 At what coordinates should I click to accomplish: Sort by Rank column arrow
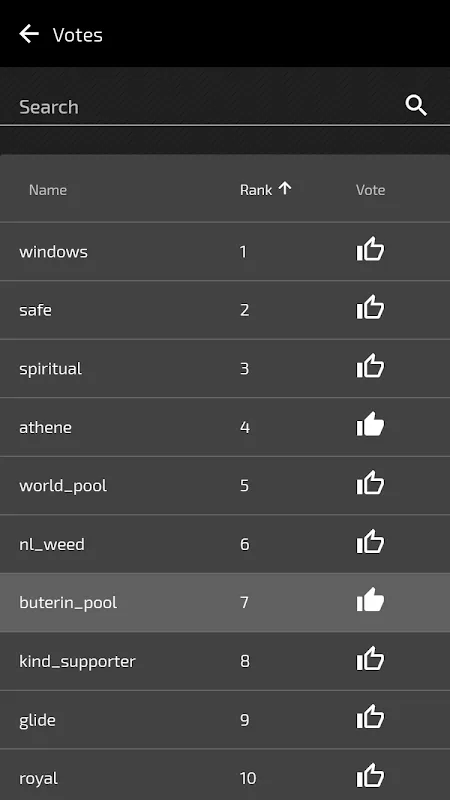tap(285, 189)
